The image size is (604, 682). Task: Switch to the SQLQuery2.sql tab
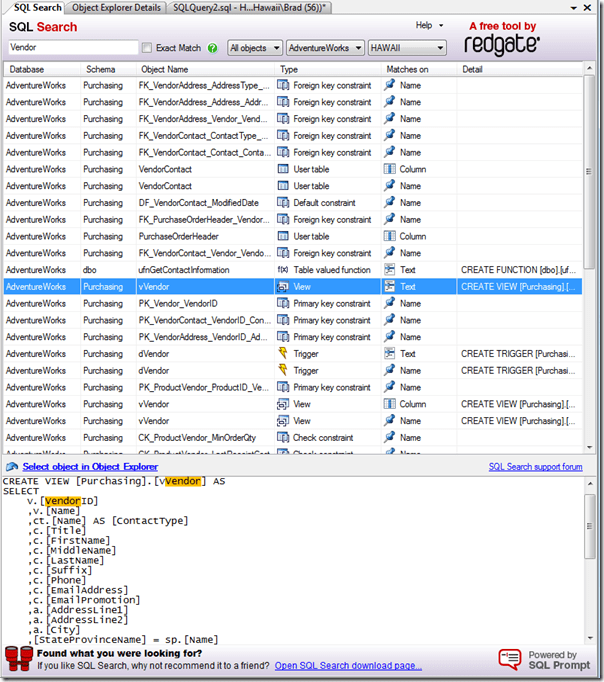(248, 7)
